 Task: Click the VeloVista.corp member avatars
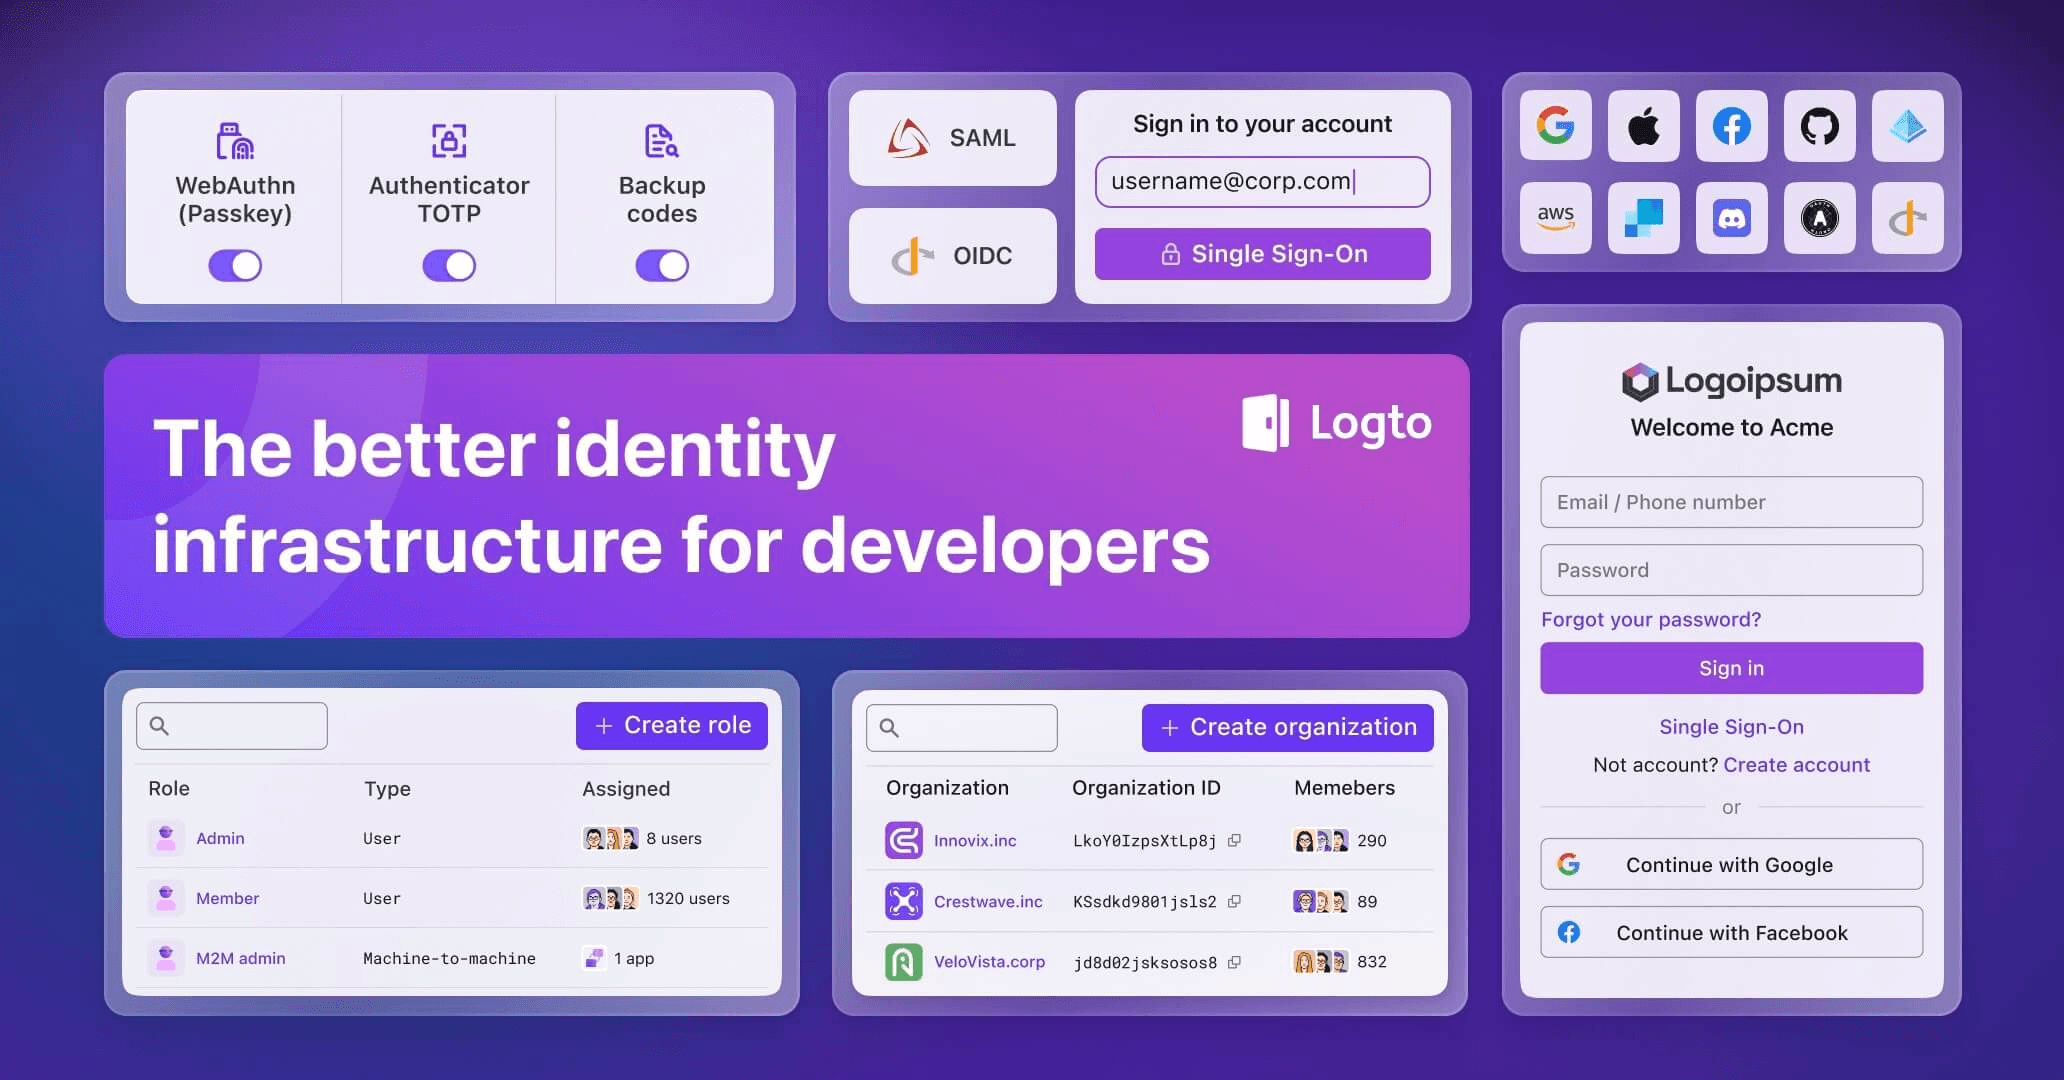coord(1321,962)
